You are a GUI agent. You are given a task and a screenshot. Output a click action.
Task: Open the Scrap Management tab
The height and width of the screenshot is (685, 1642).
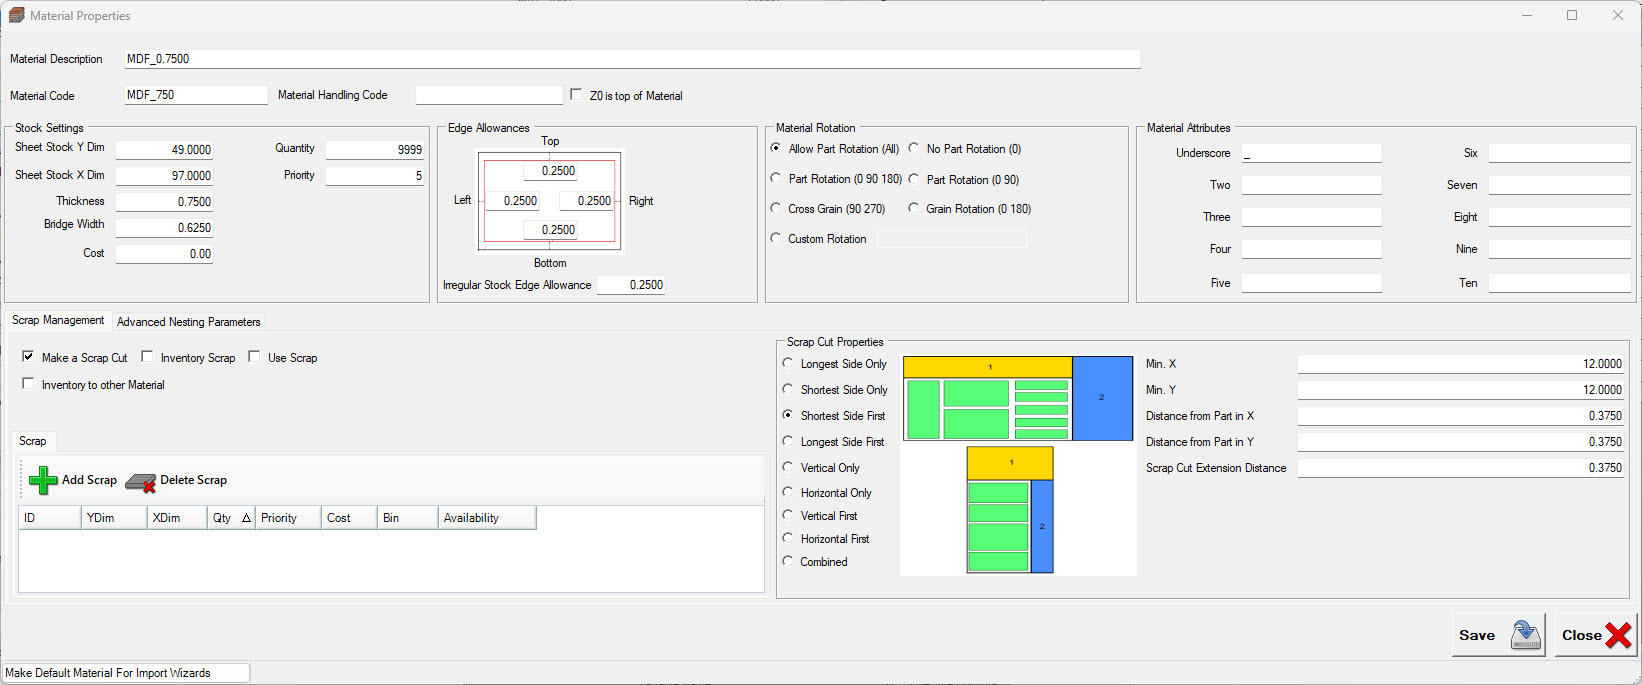coord(58,321)
